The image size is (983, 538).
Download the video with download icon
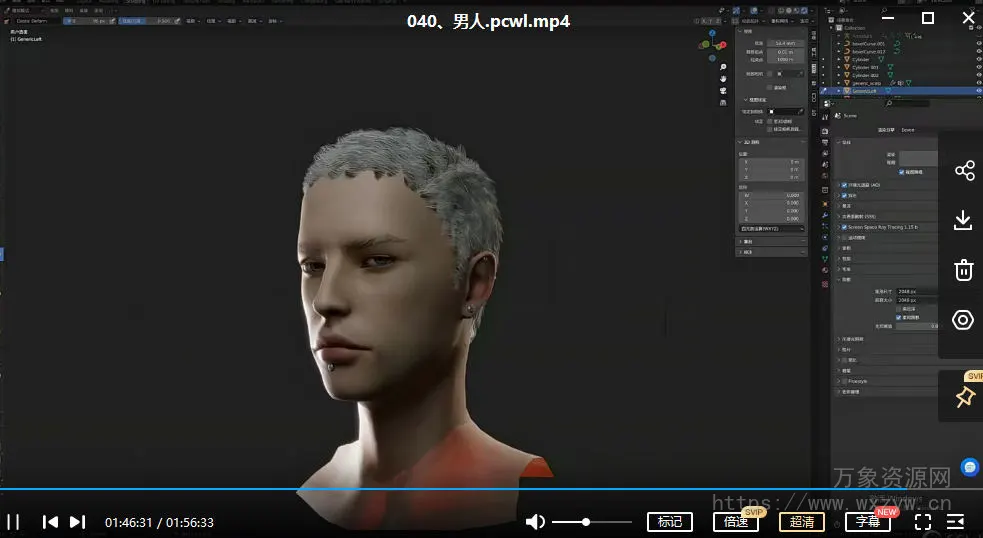(x=964, y=220)
